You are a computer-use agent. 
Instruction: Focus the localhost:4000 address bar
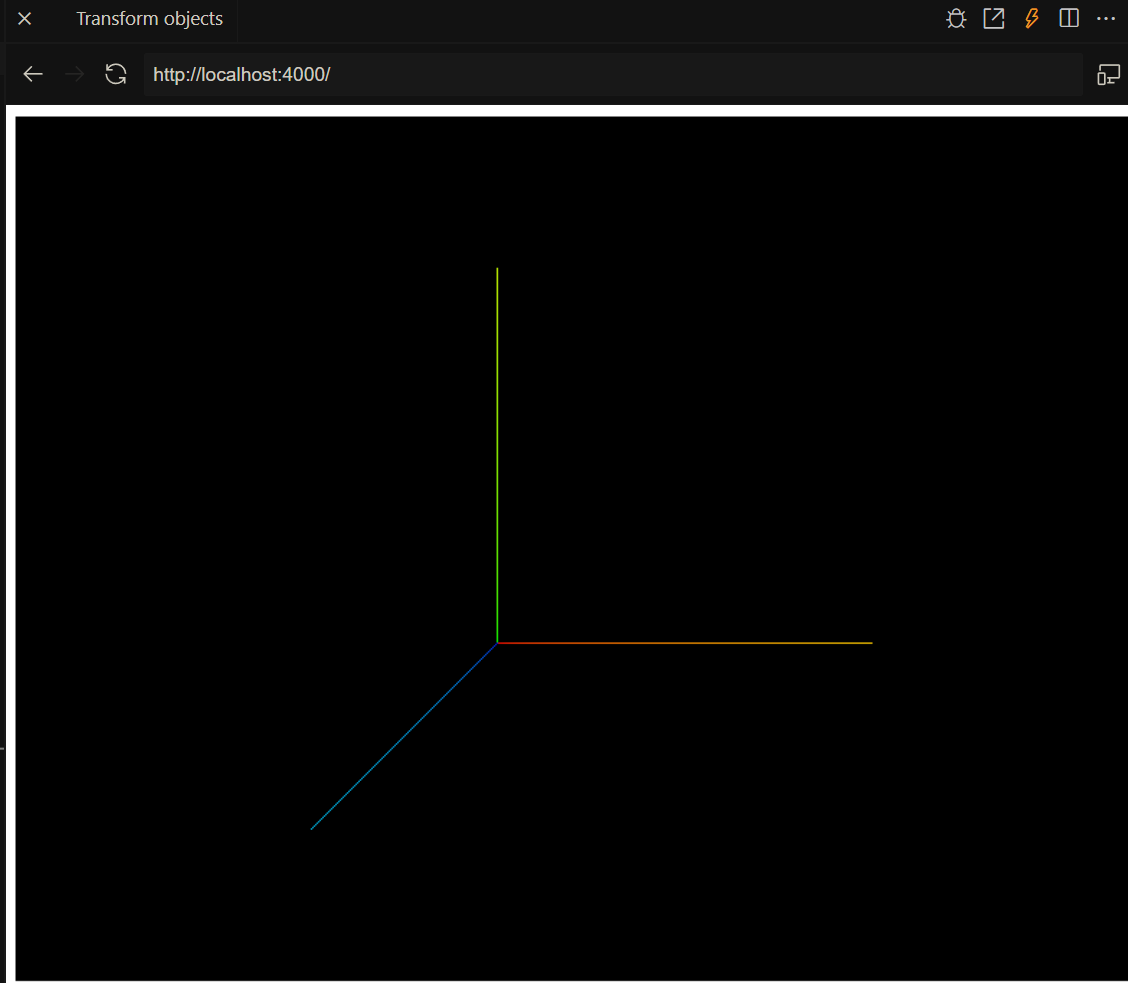coord(613,74)
